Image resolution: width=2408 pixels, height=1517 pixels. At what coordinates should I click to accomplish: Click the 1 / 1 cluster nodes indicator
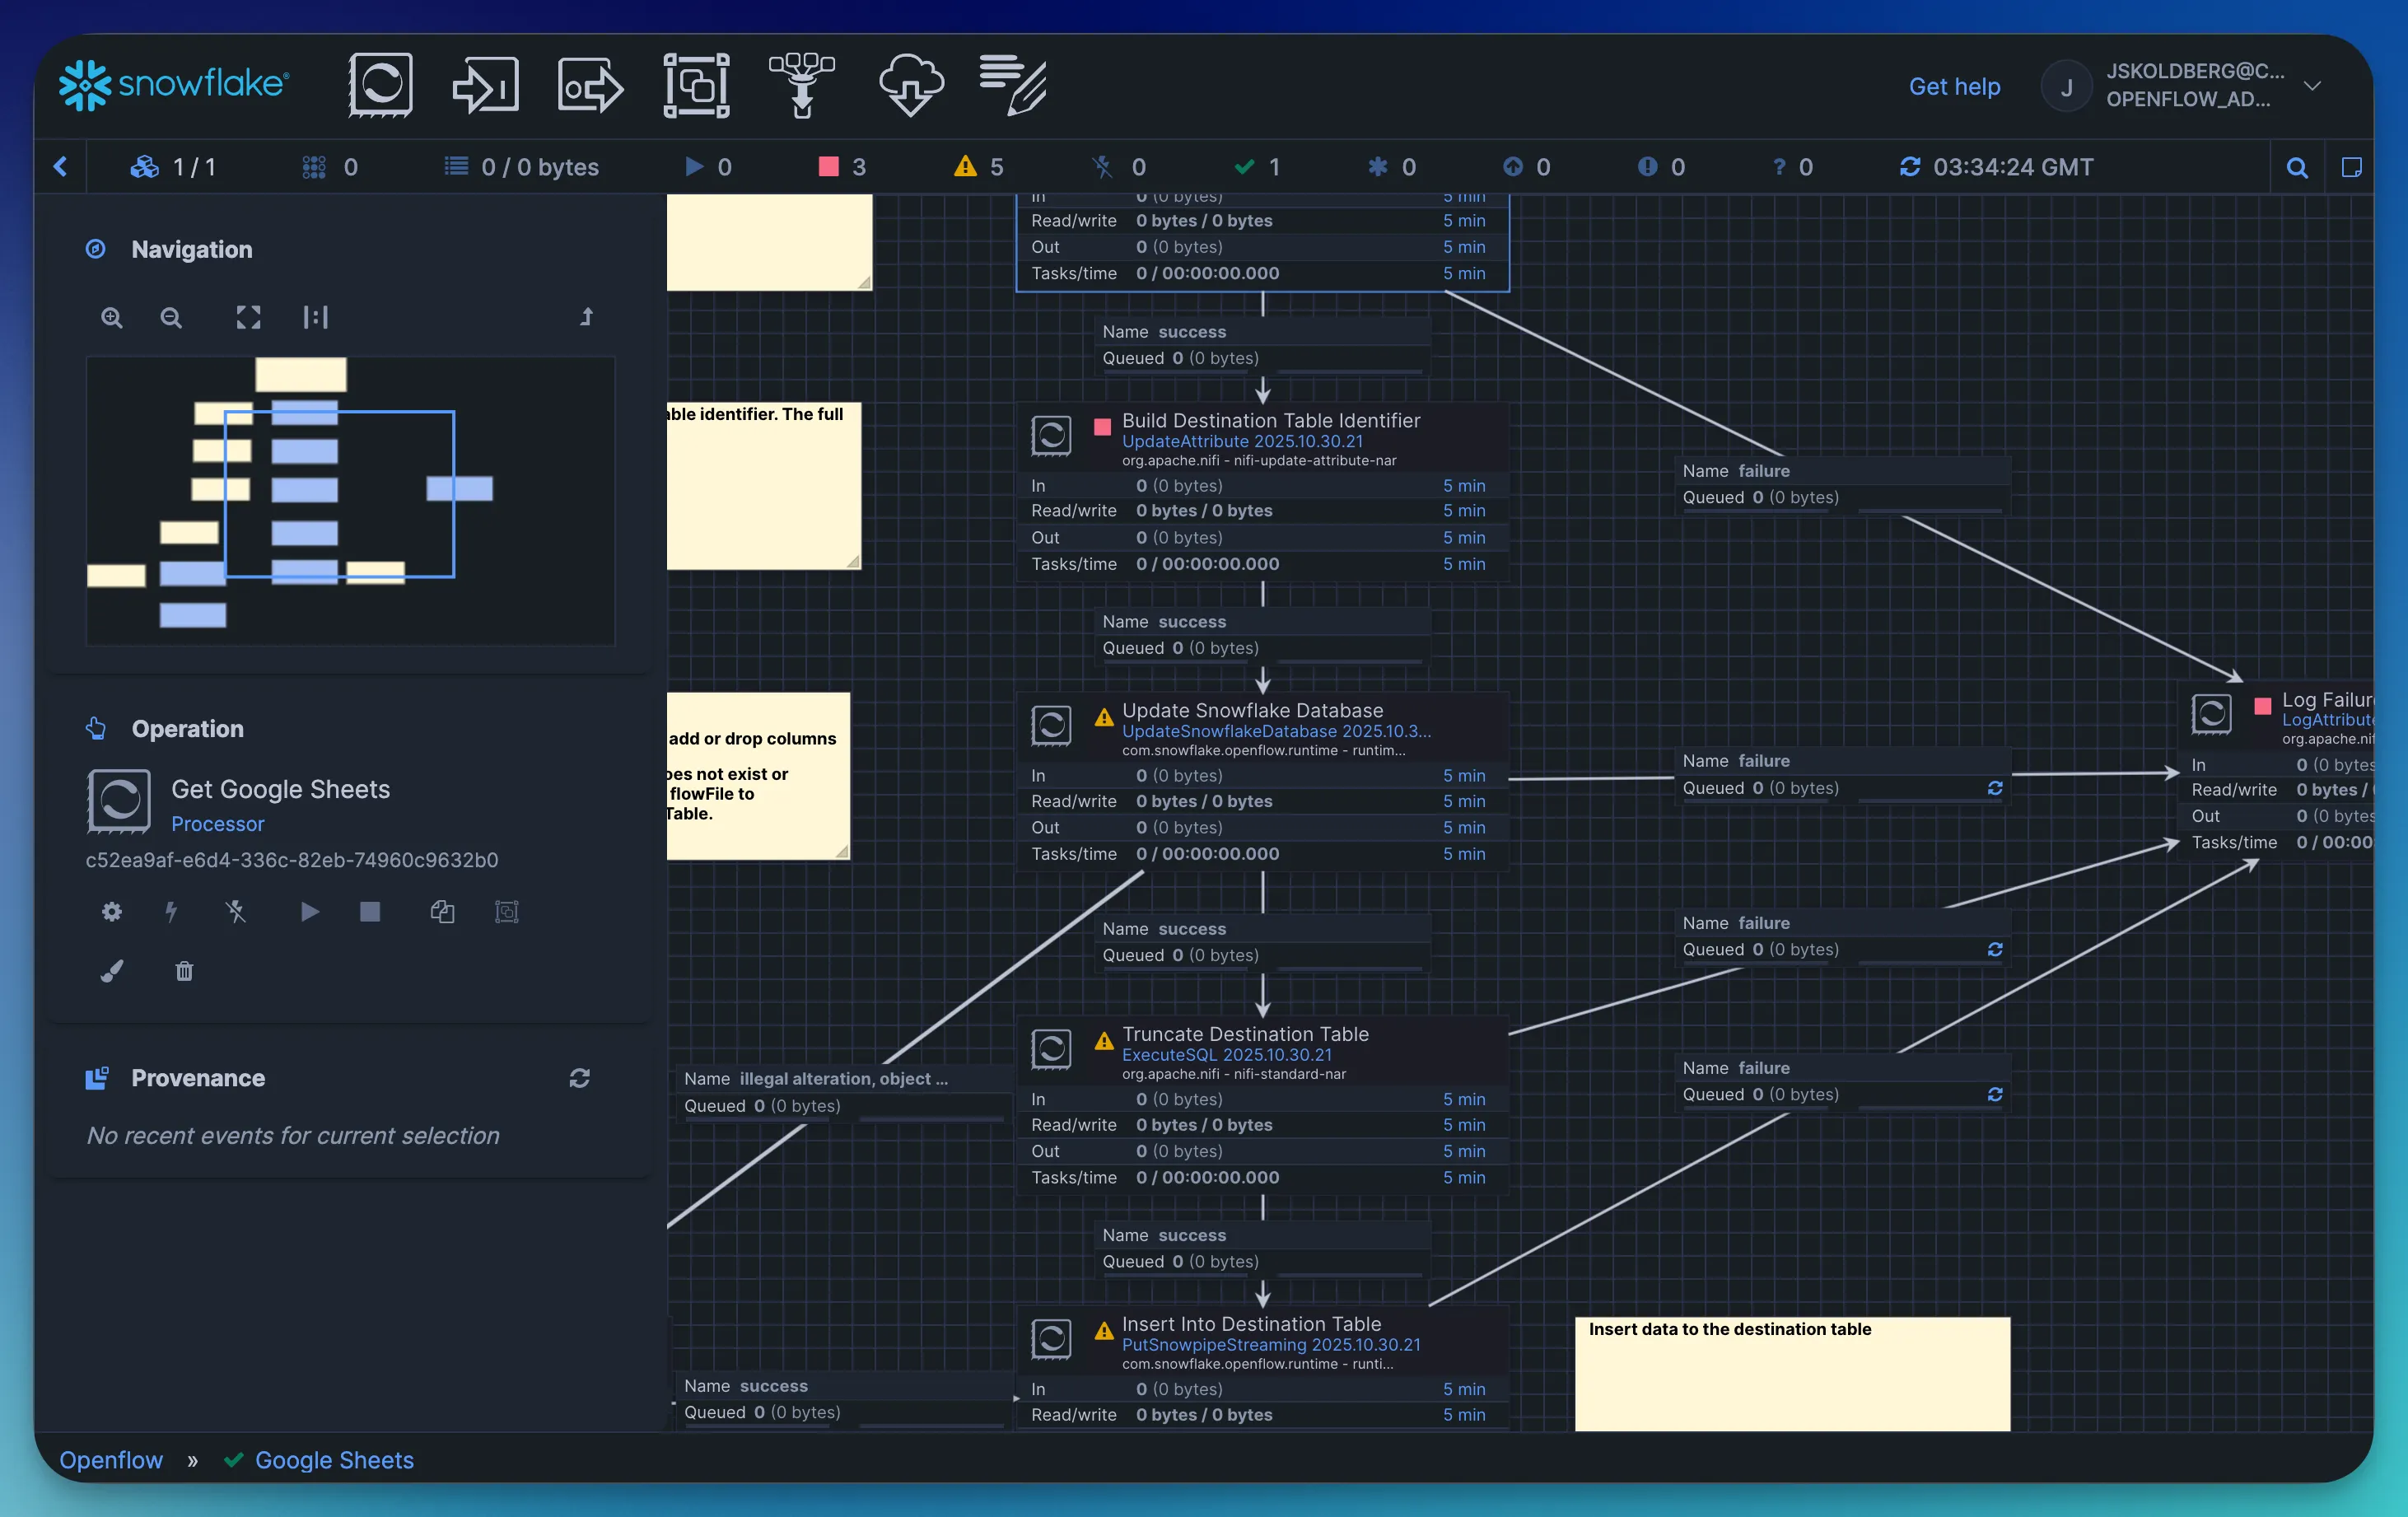point(173,167)
